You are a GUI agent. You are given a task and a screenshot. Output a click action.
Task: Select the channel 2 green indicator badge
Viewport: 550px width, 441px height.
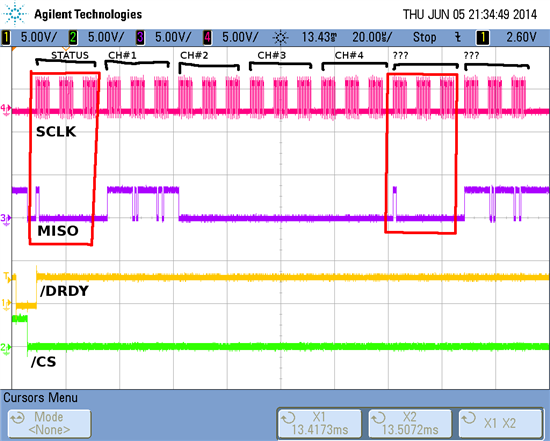(73, 38)
